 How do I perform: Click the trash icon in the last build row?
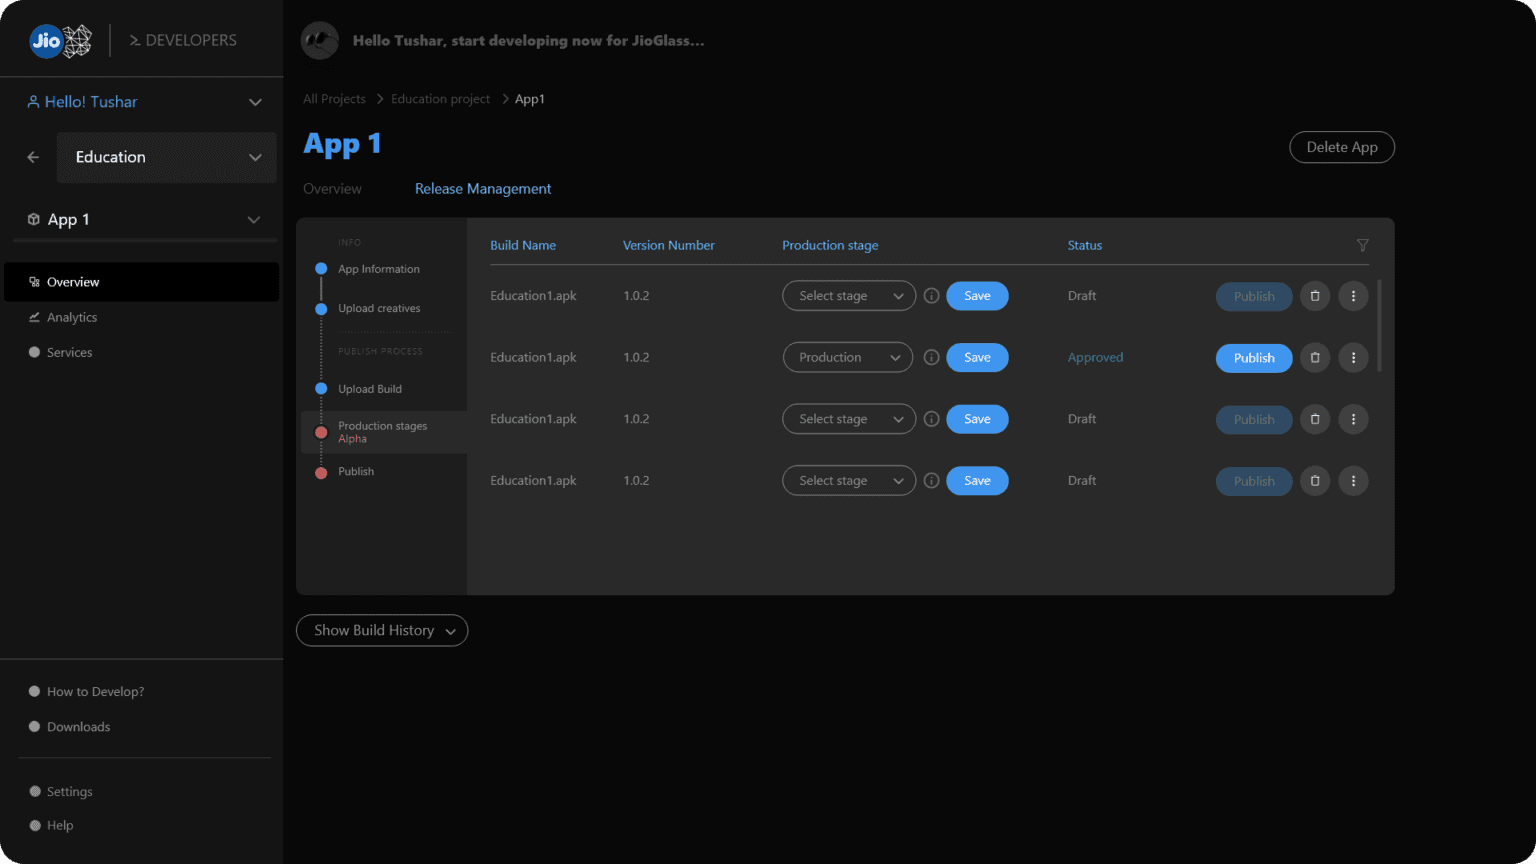(x=1315, y=481)
